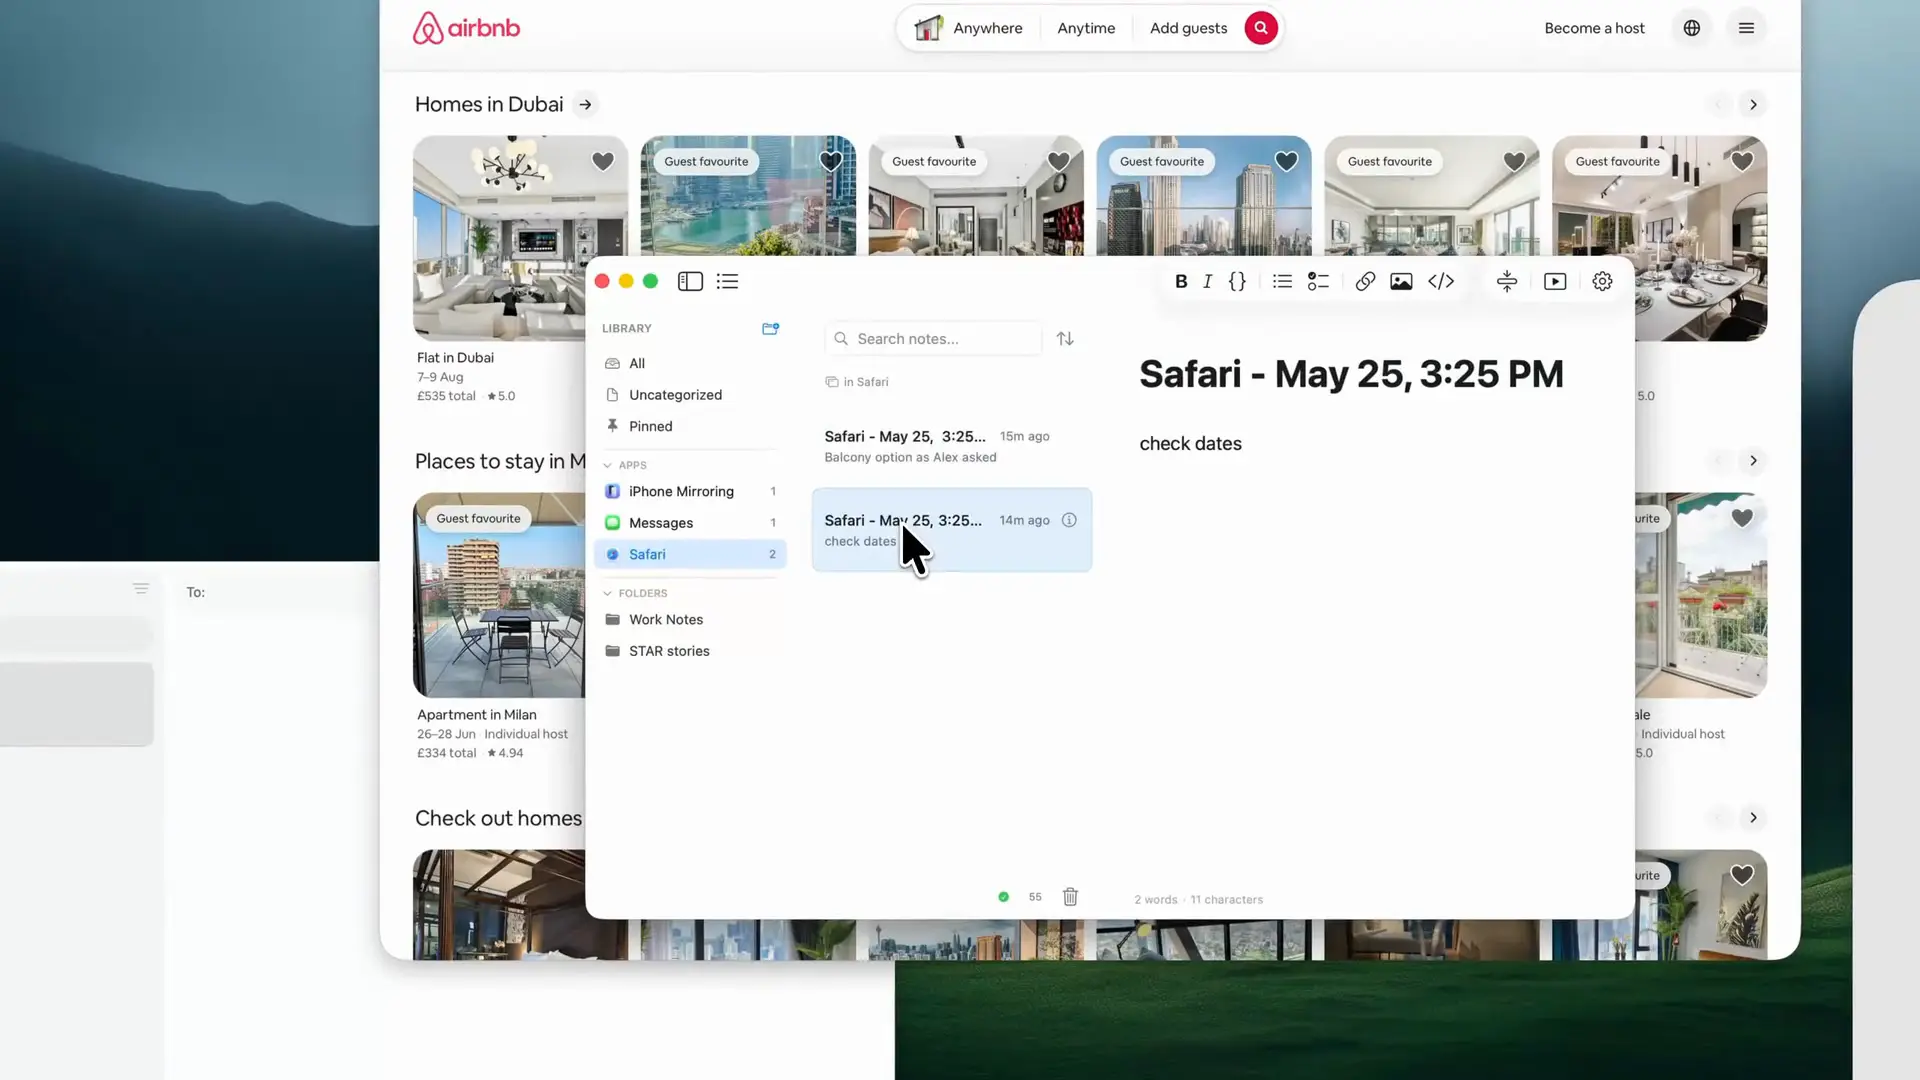Image resolution: width=1920 pixels, height=1080 pixels.
Task: Click Anytime in Airbnb search bar
Action: [1086, 28]
